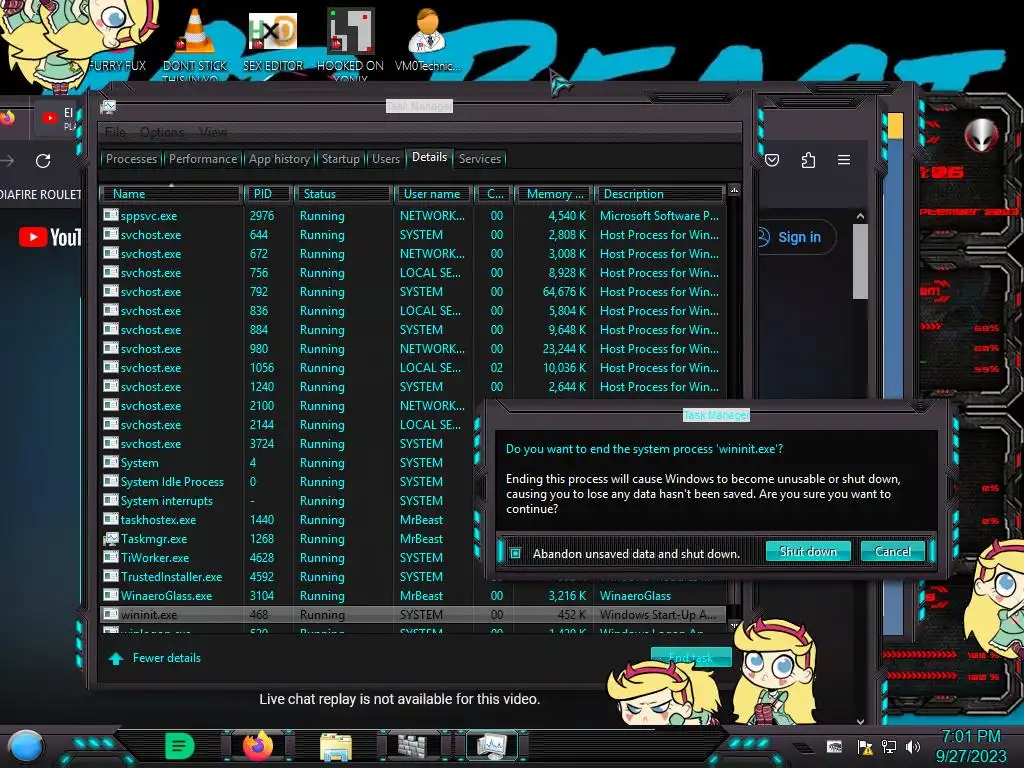
Task: Switch to the Performance tab
Action: (202, 159)
